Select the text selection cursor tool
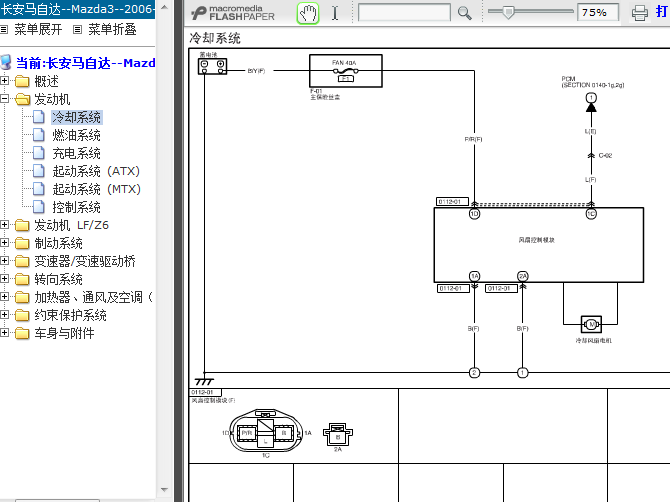Screen dimensions: 670x502 pos(335,13)
